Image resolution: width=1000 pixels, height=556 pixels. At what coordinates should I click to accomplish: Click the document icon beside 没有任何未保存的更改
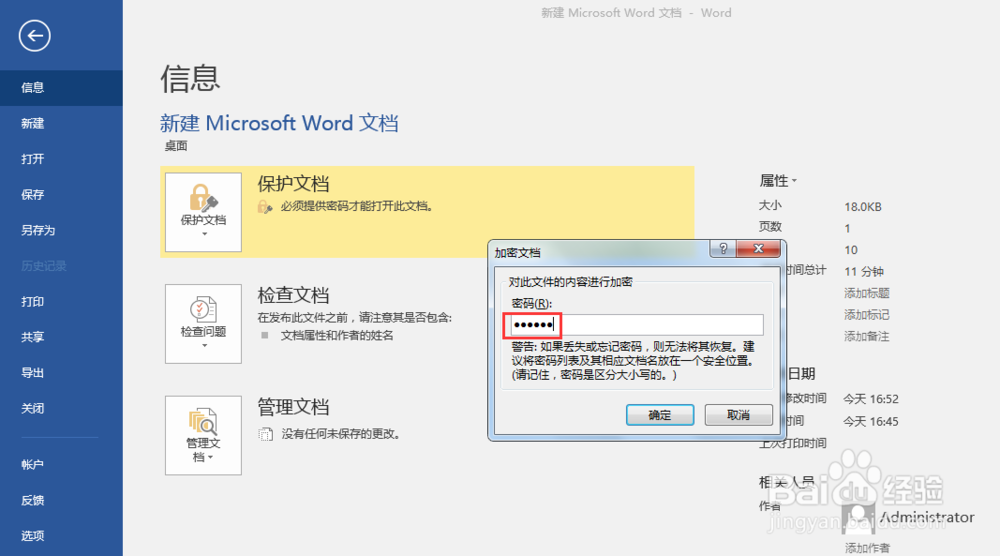pyautogui.click(x=265, y=434)
